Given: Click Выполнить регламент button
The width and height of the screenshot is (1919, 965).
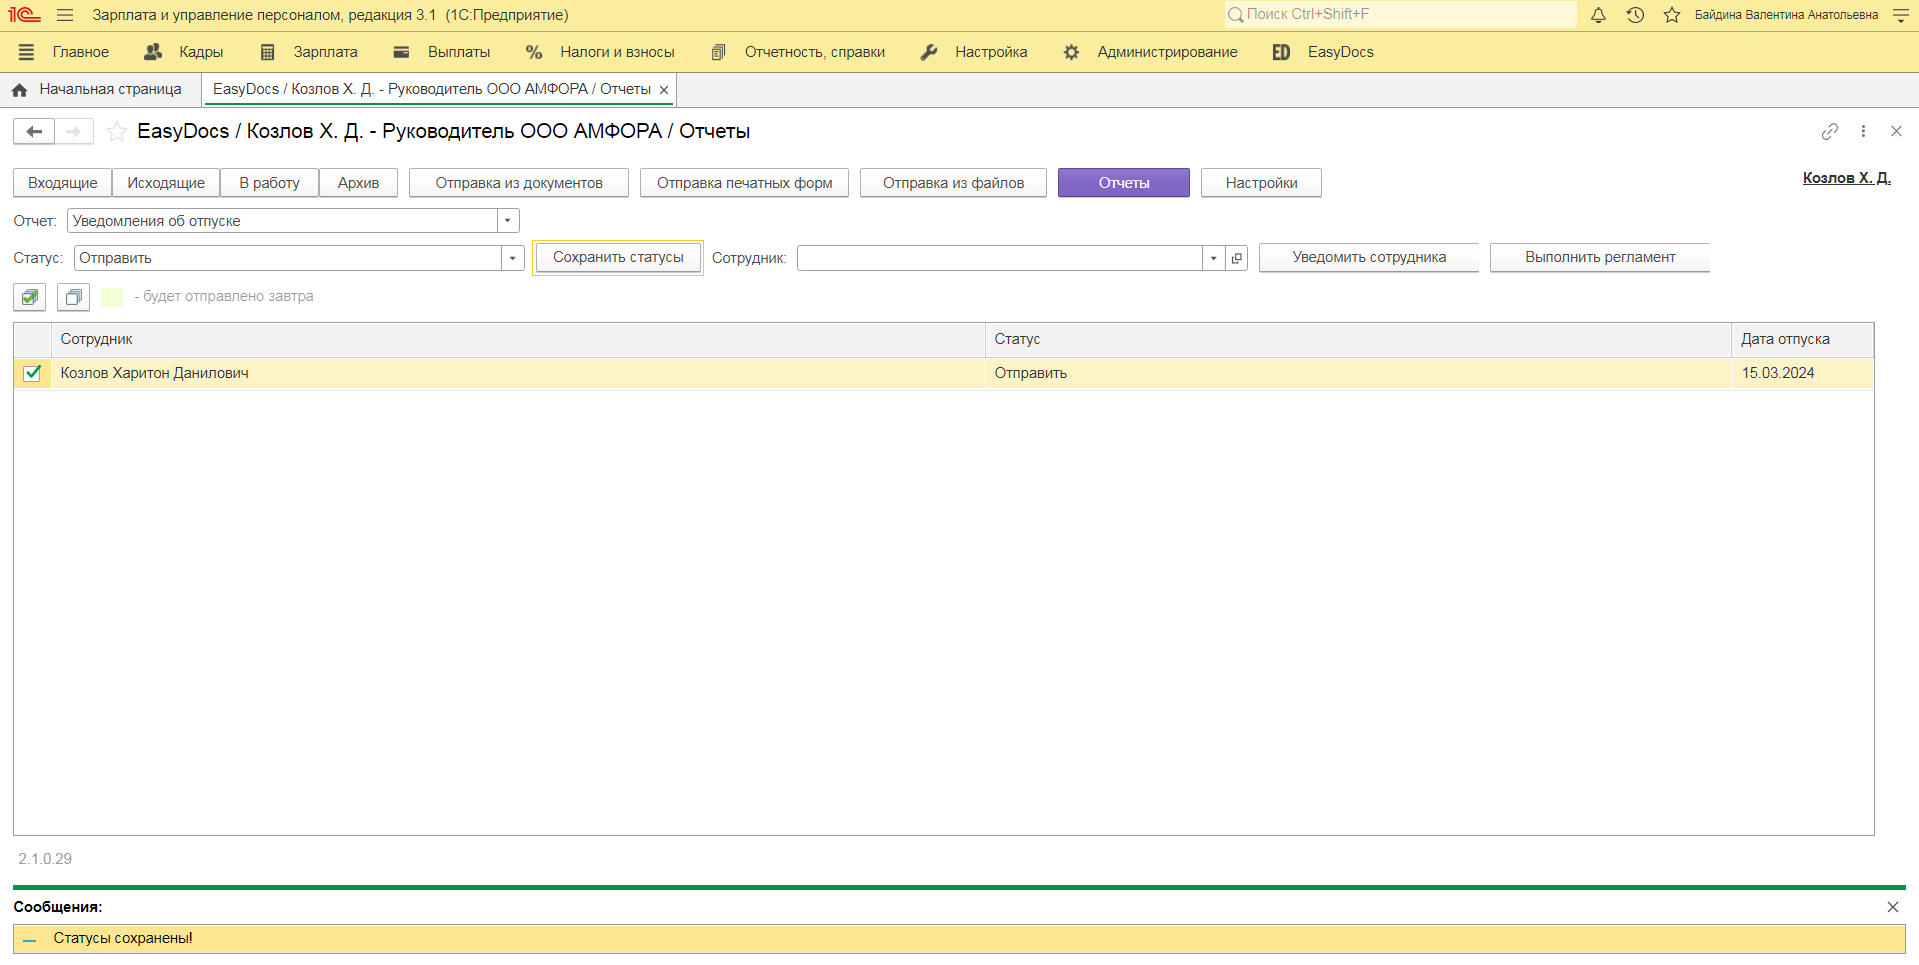Looking at the screenshot, I should [x=1600, y=258].
